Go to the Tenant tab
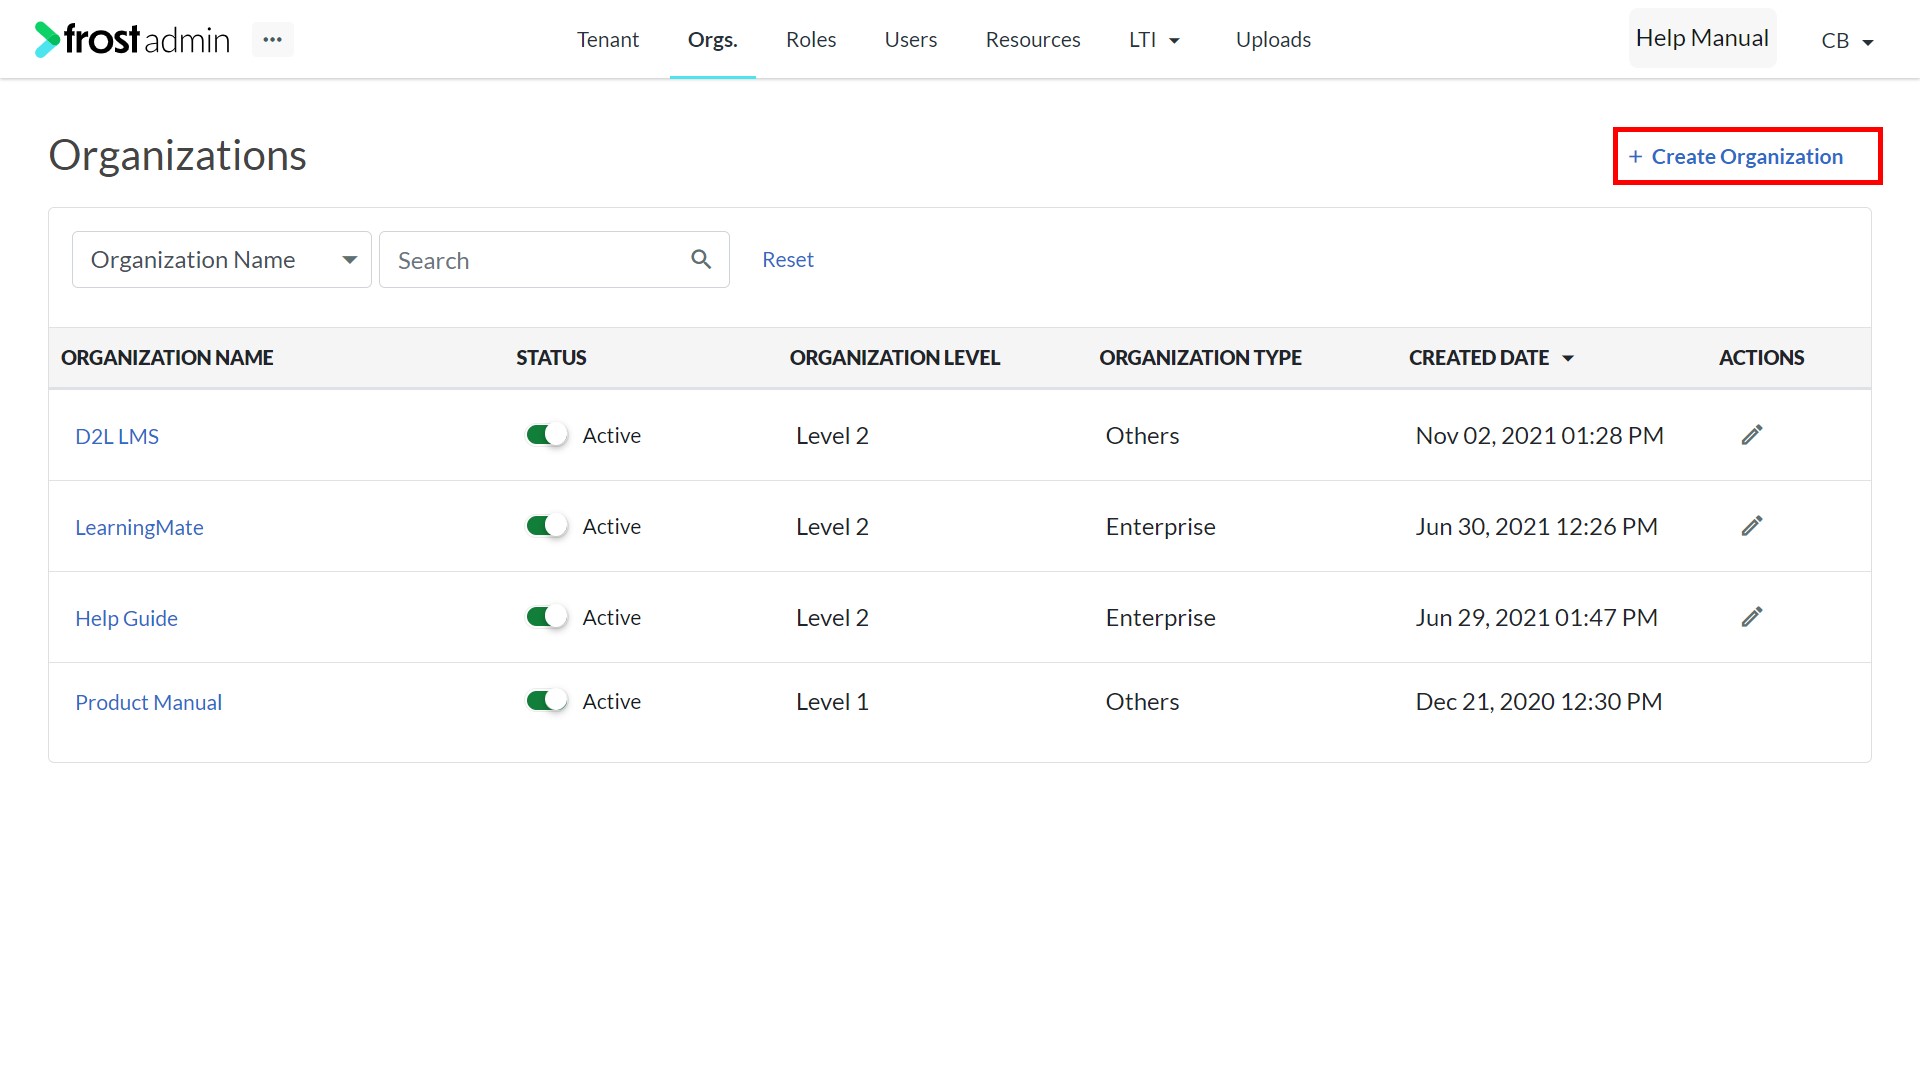1920x1080 pixels. [x=607, y=40]
